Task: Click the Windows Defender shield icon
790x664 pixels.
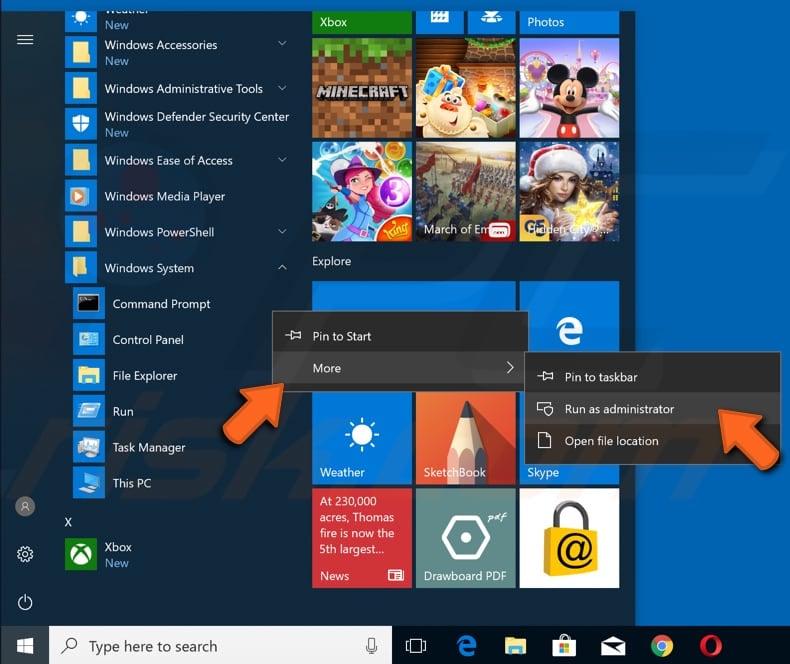Action: point(81,123)
